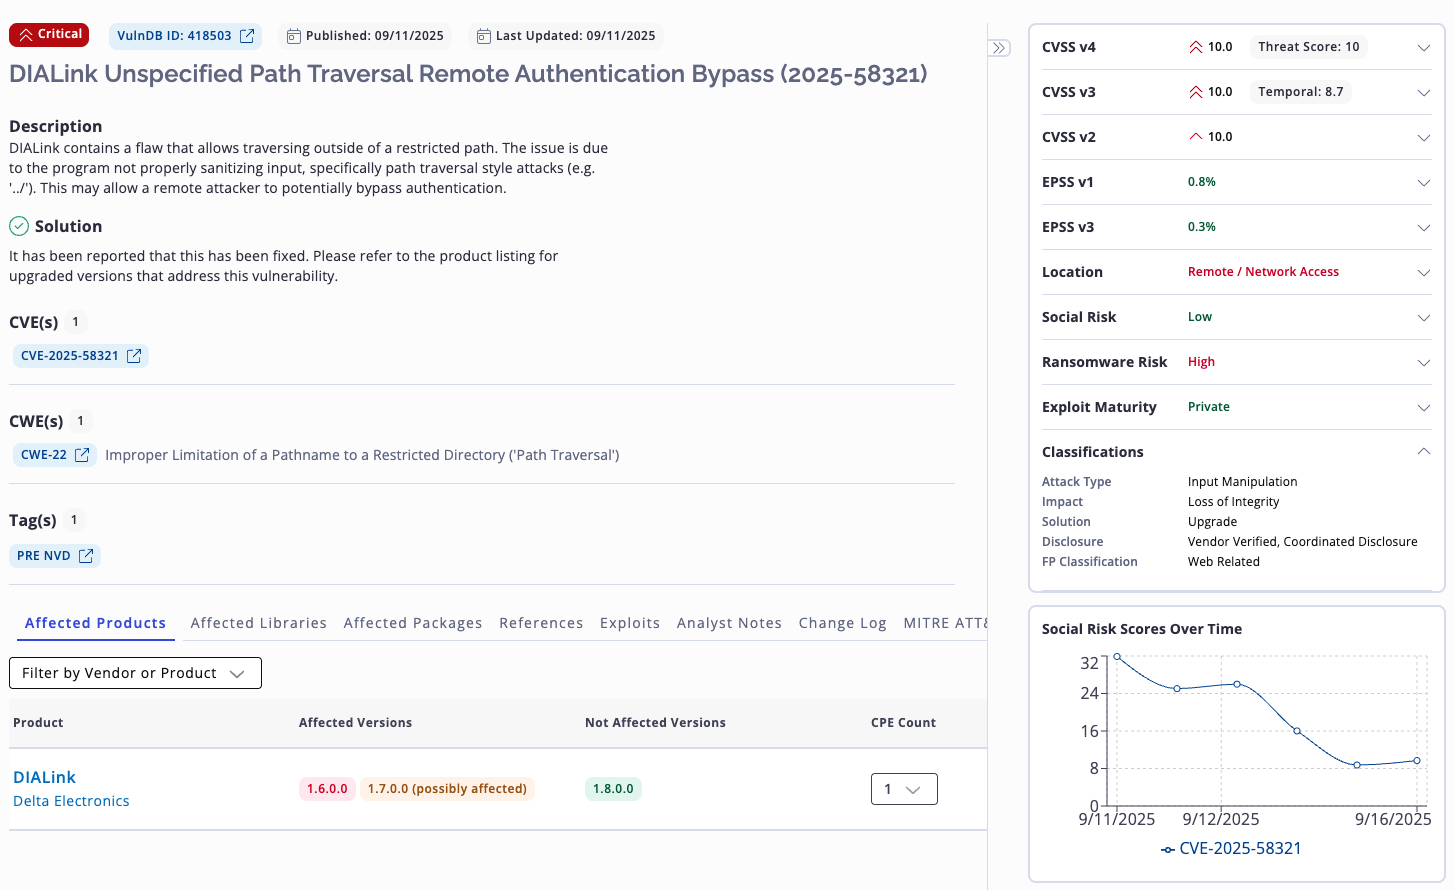Screen dimensions: 1455x890
Task: Open external link icon on CVE-2025-58321 chip
Action: [x=134, y=356]
